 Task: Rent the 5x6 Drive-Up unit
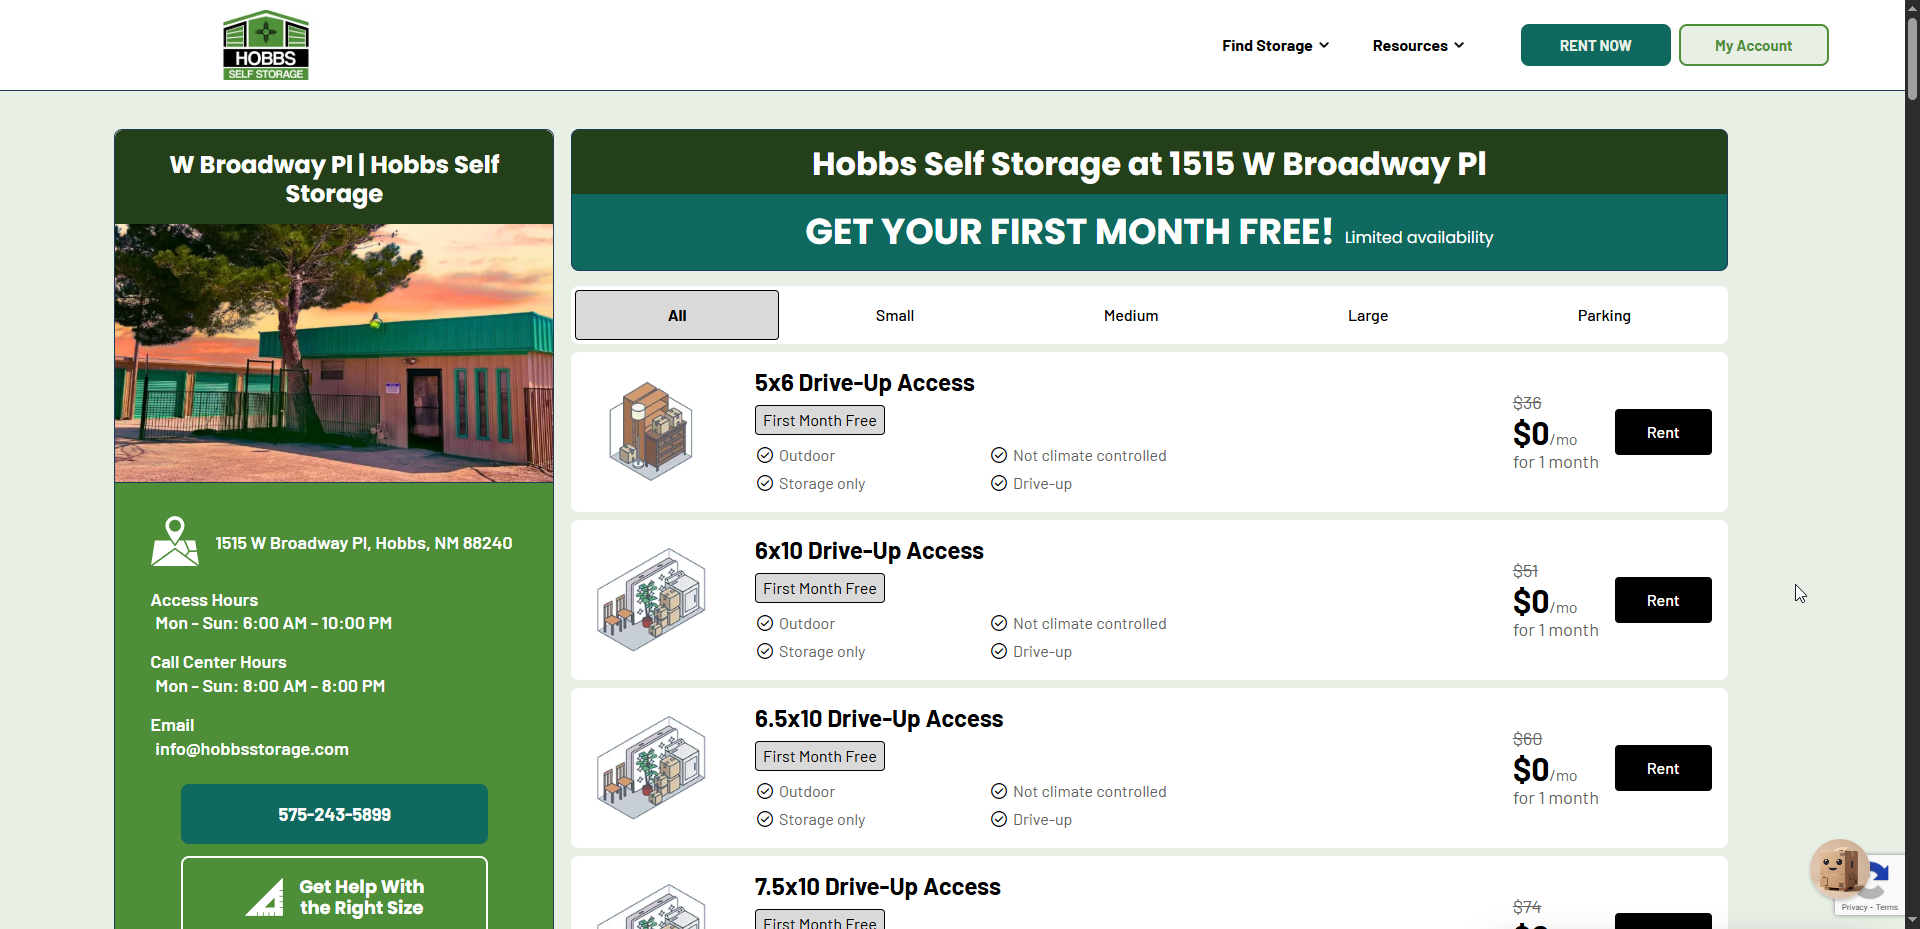click(x=1663, y=432)
